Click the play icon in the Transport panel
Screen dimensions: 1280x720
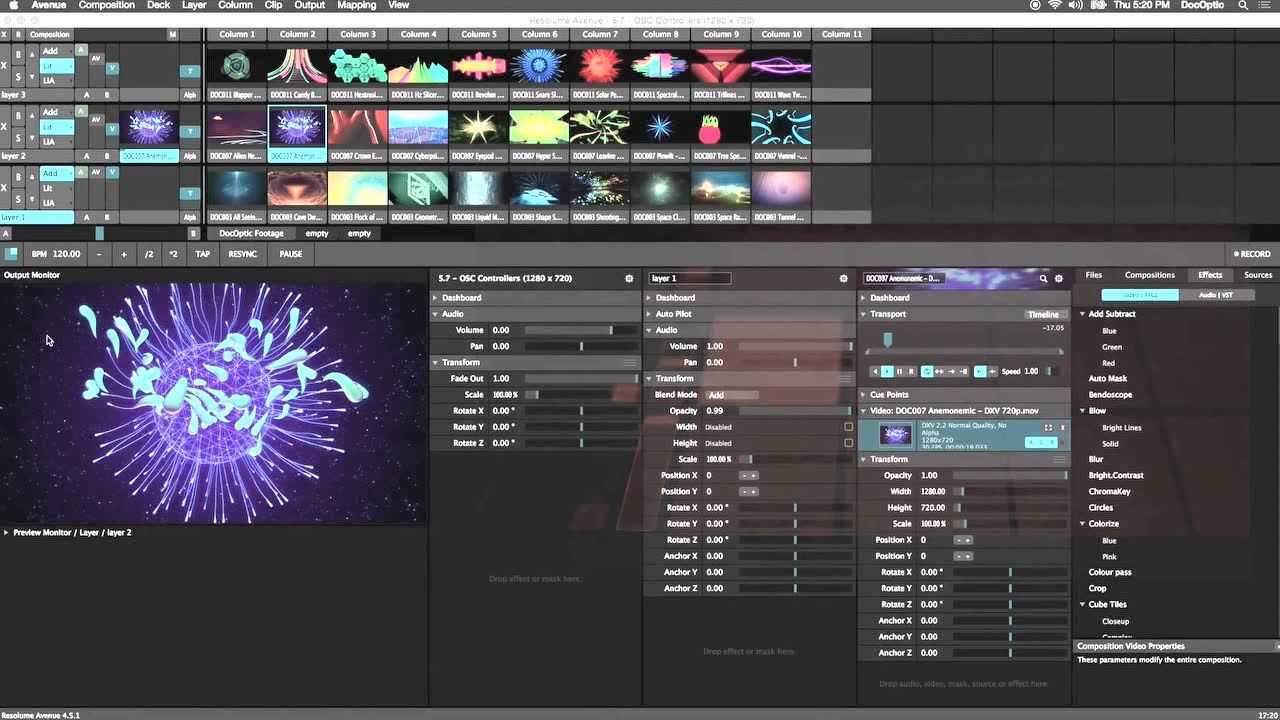click(887, 371)
